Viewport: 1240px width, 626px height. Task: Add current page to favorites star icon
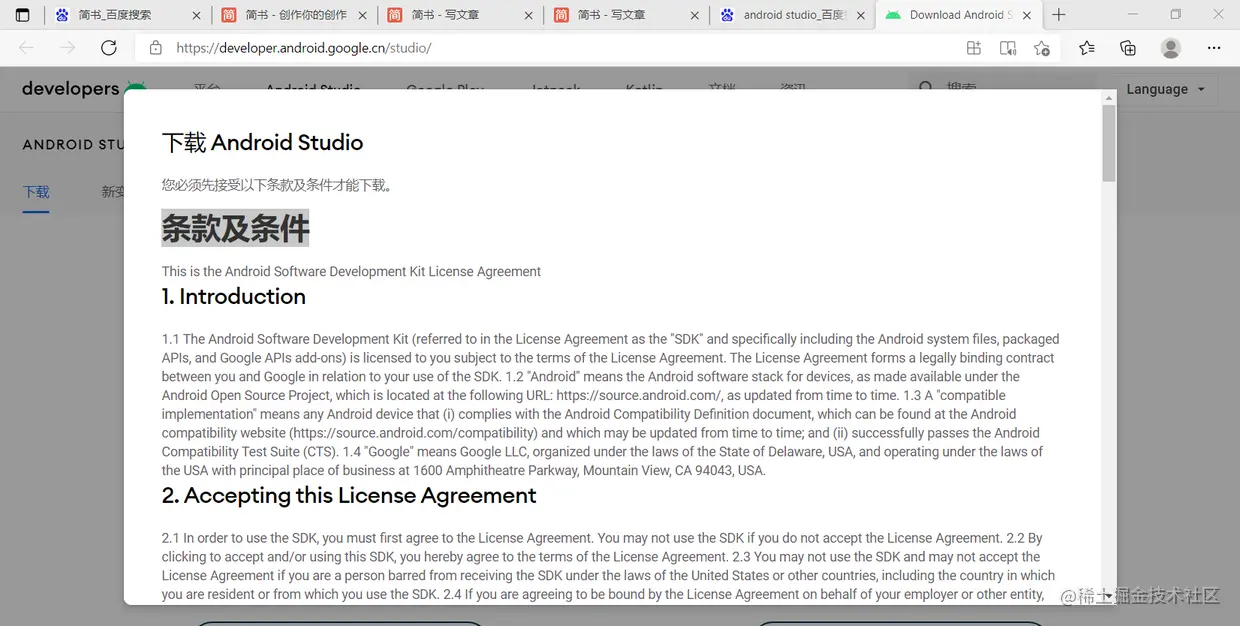click(x=1043, y=47)
